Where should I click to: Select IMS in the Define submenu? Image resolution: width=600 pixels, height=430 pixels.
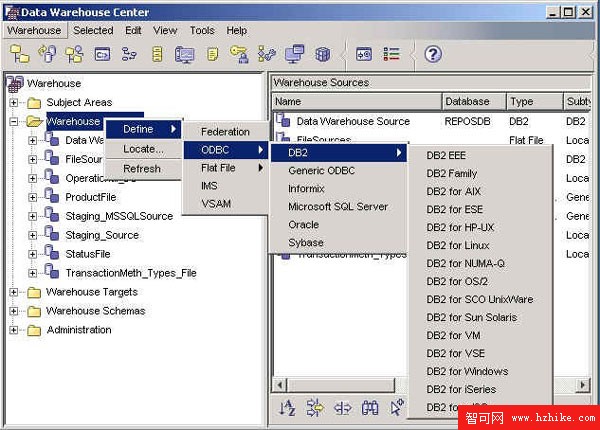click(x=226, y=186)
